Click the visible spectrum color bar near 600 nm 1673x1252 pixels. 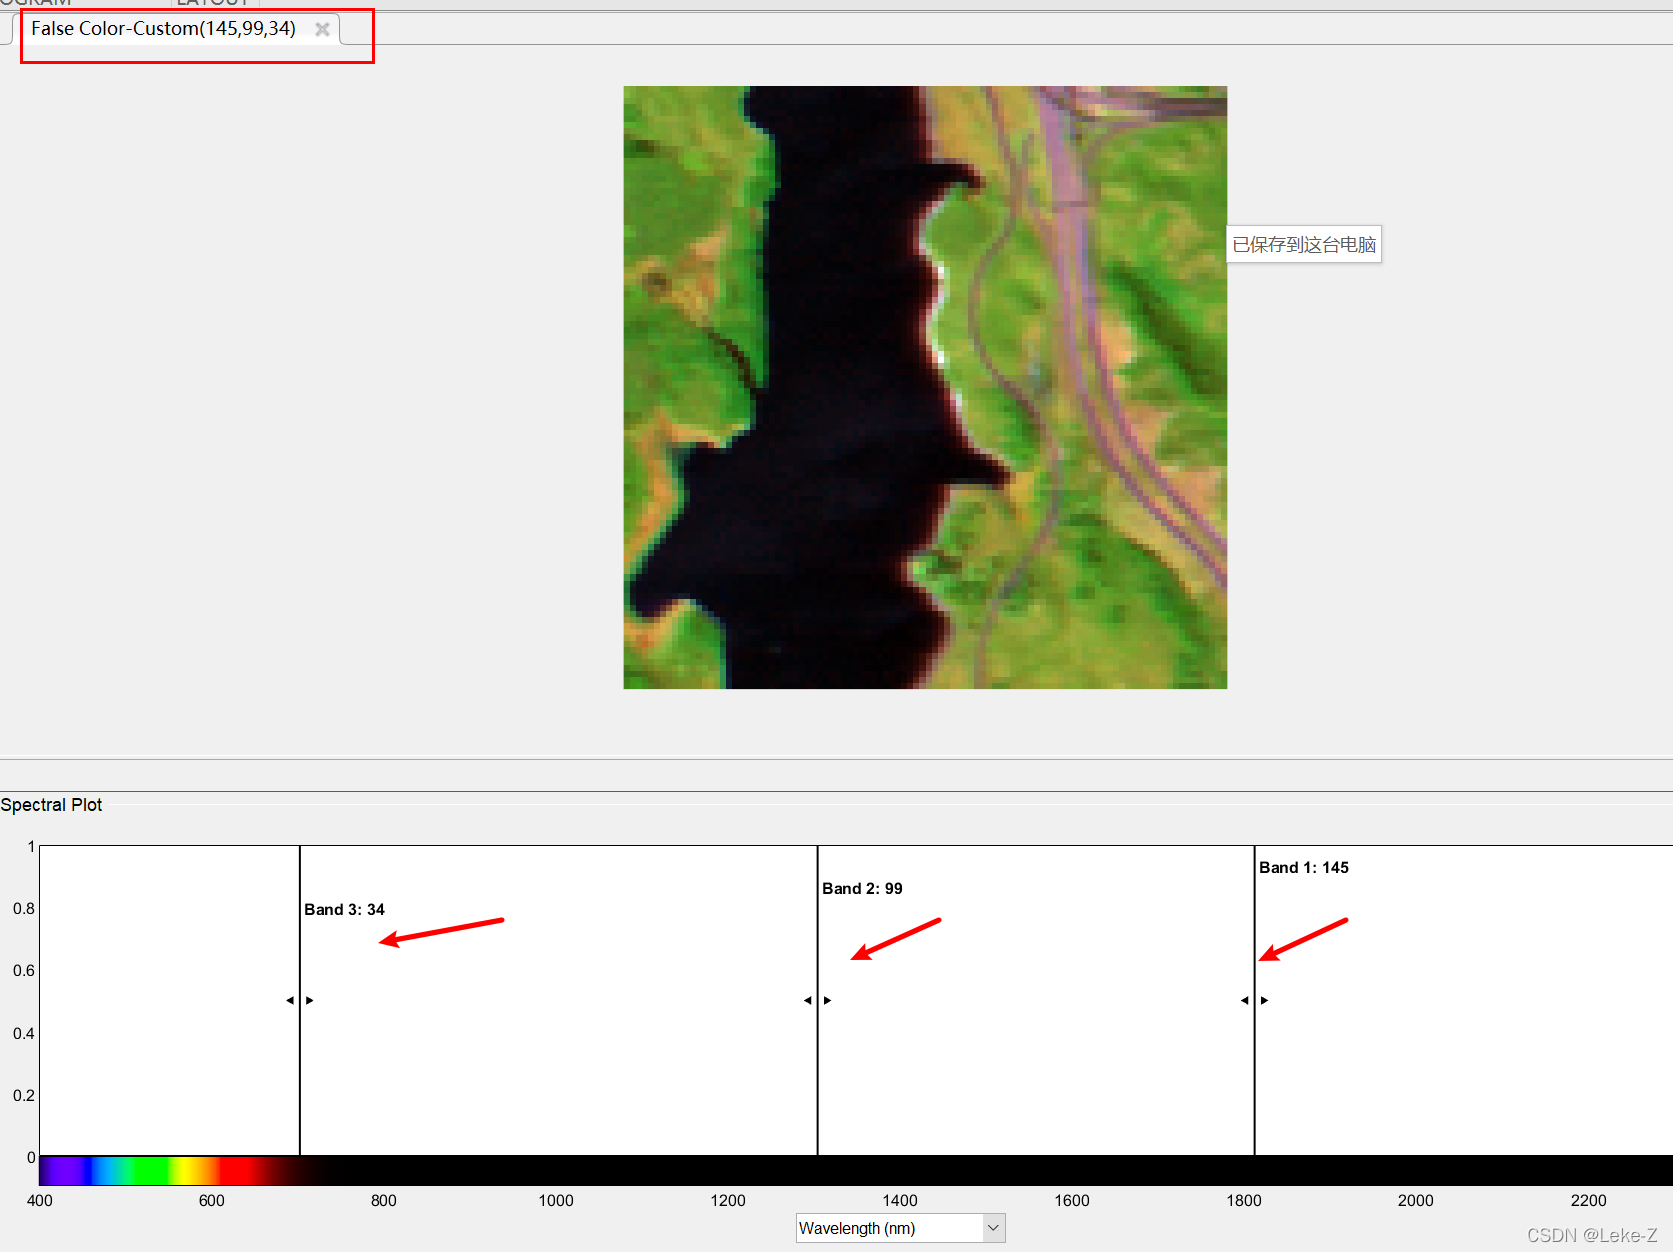point(211,1170)
